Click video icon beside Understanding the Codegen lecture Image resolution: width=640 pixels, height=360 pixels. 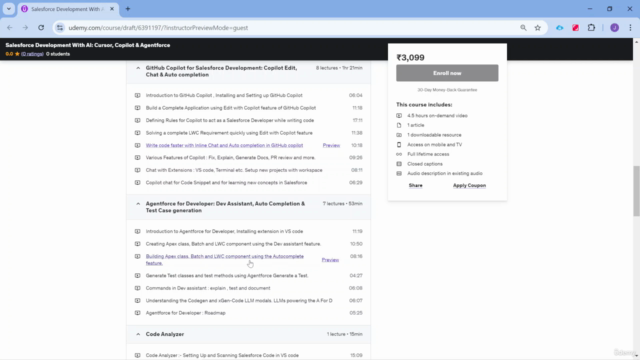(x=138, y=300)
